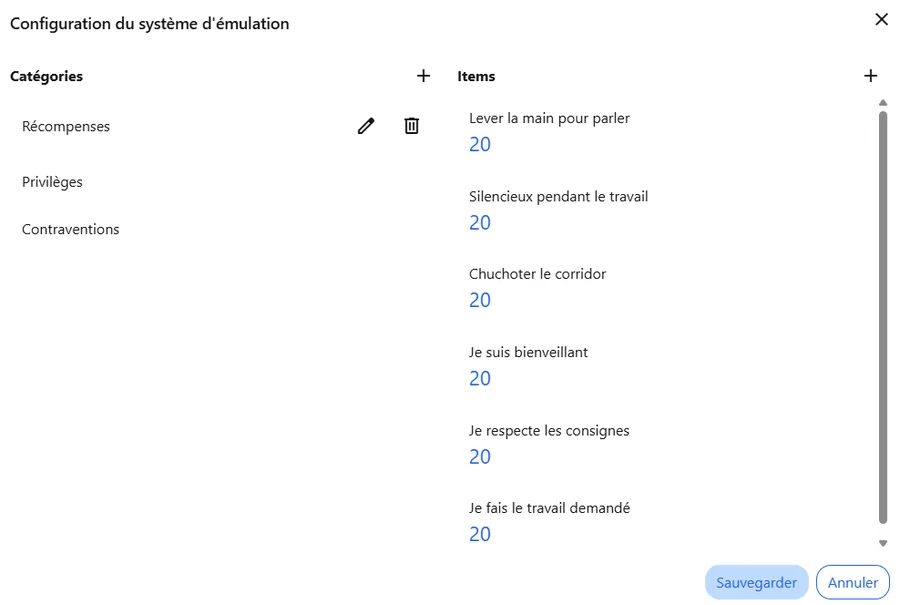The height and width of the screenshot is (605, 900).
Task: Edit the Récompenses category with pencil icon
Action: click(366, 126)
